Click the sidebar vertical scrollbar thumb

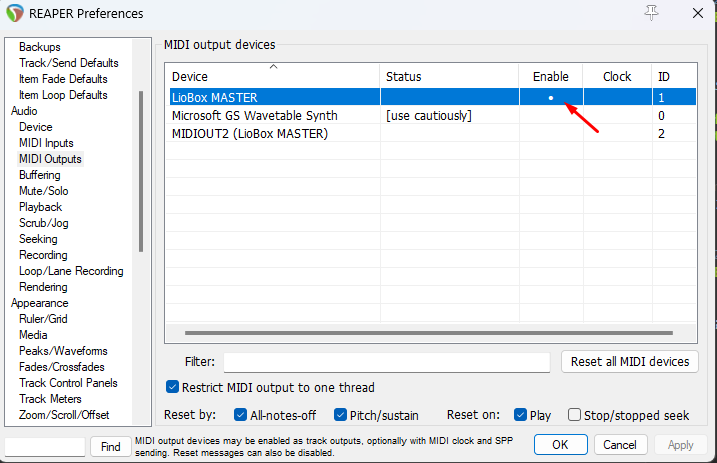pyautogui.click(x=141, y=171)
